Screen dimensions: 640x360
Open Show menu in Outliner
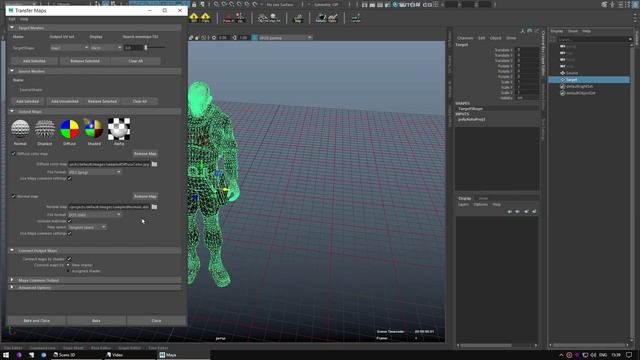pyautogui.click(x=573, y=31)
